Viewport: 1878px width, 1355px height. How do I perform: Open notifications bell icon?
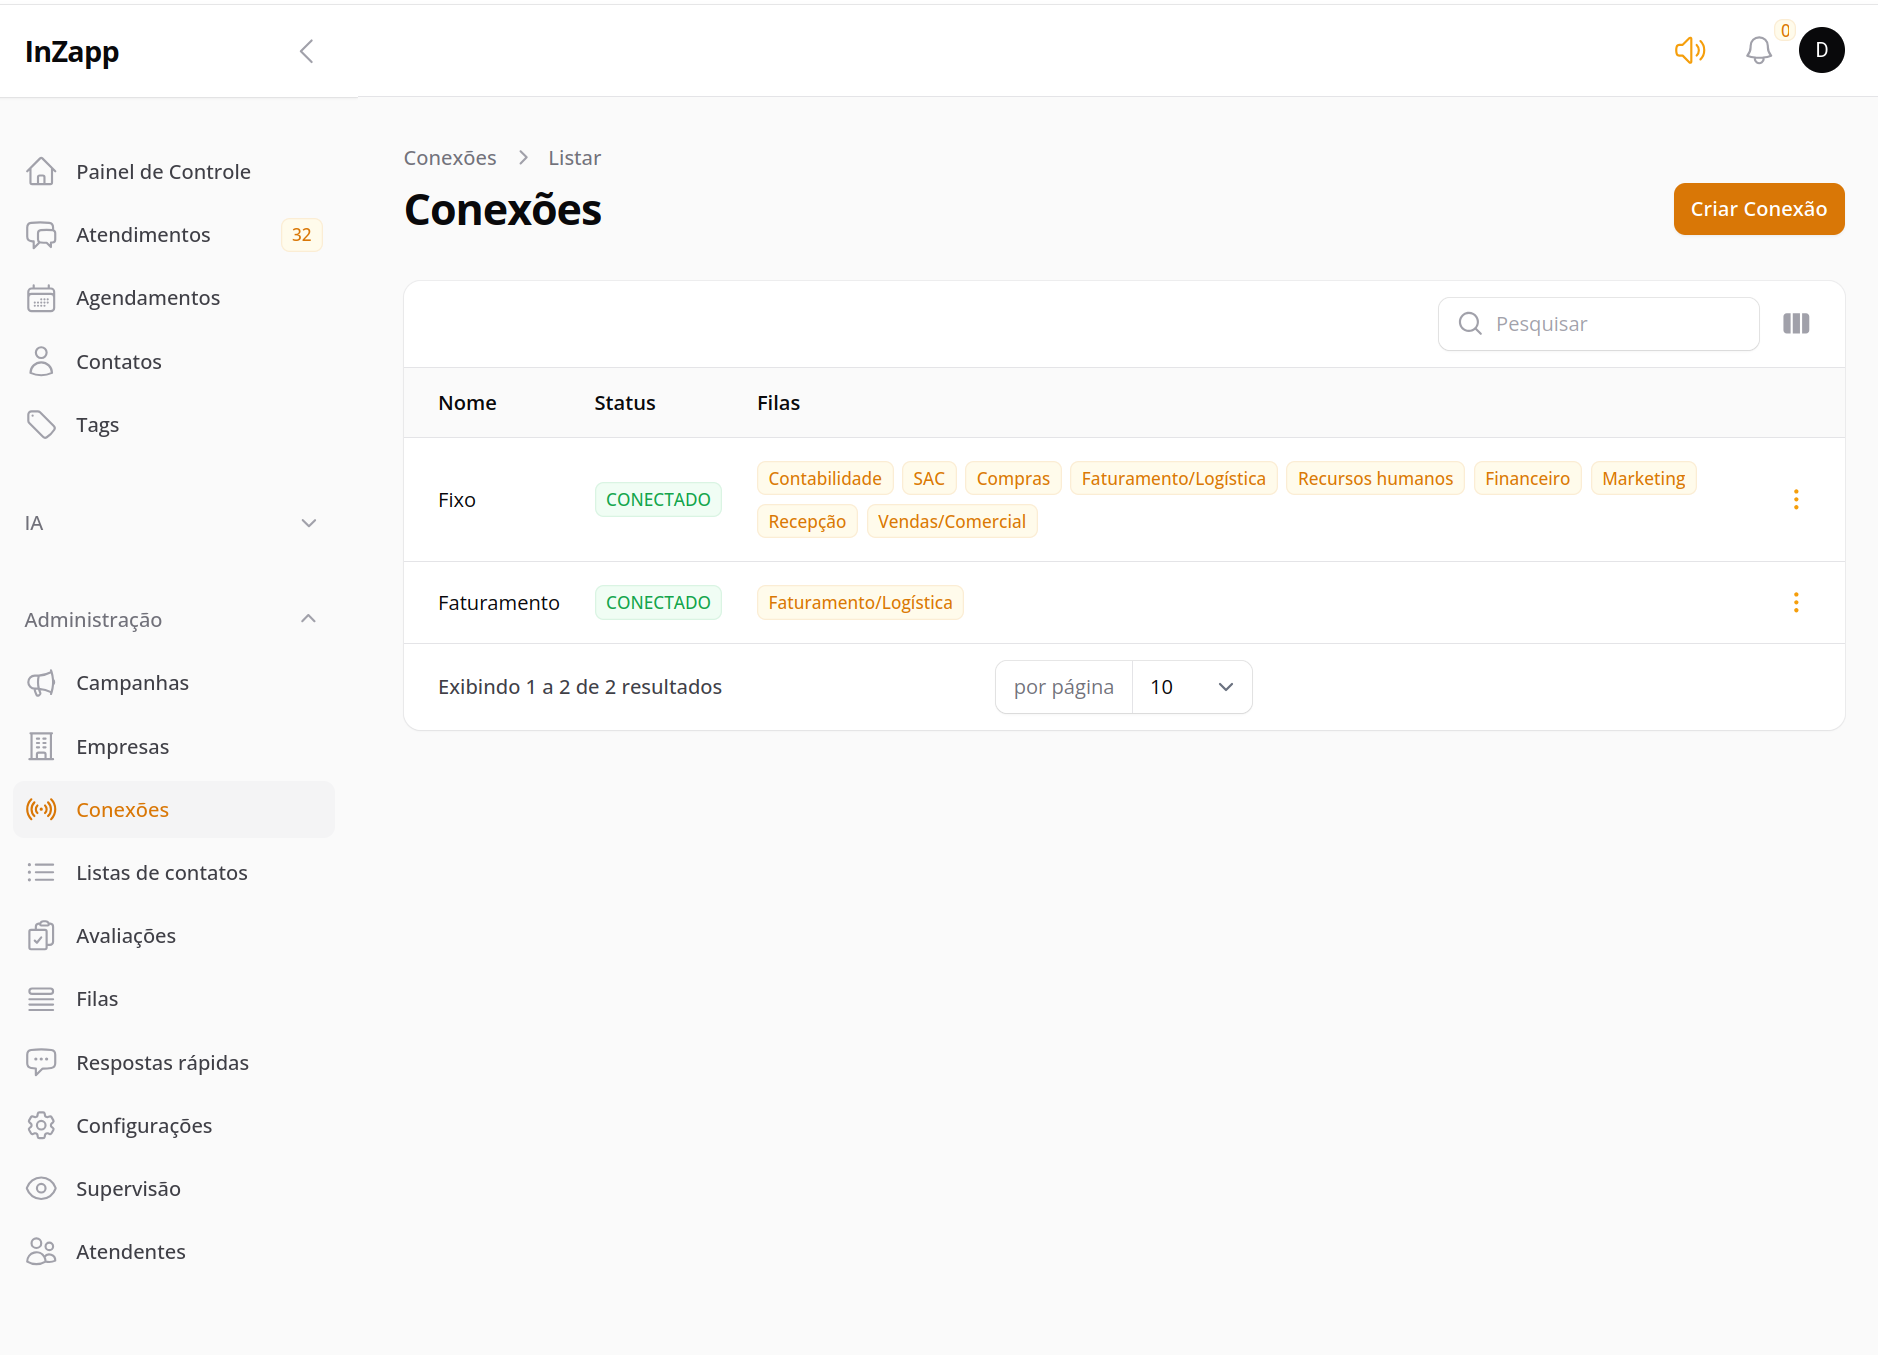point(1758,50)
